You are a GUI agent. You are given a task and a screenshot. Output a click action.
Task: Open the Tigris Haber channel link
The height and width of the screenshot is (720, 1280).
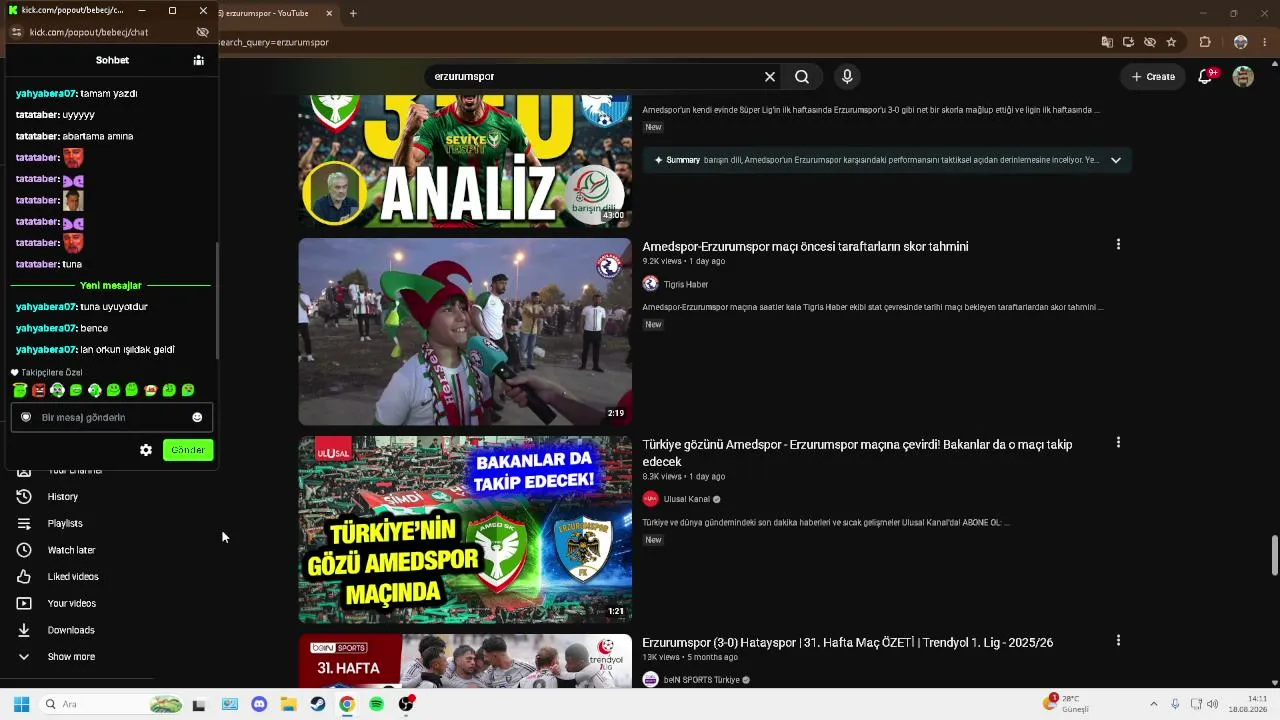[686, 285]
